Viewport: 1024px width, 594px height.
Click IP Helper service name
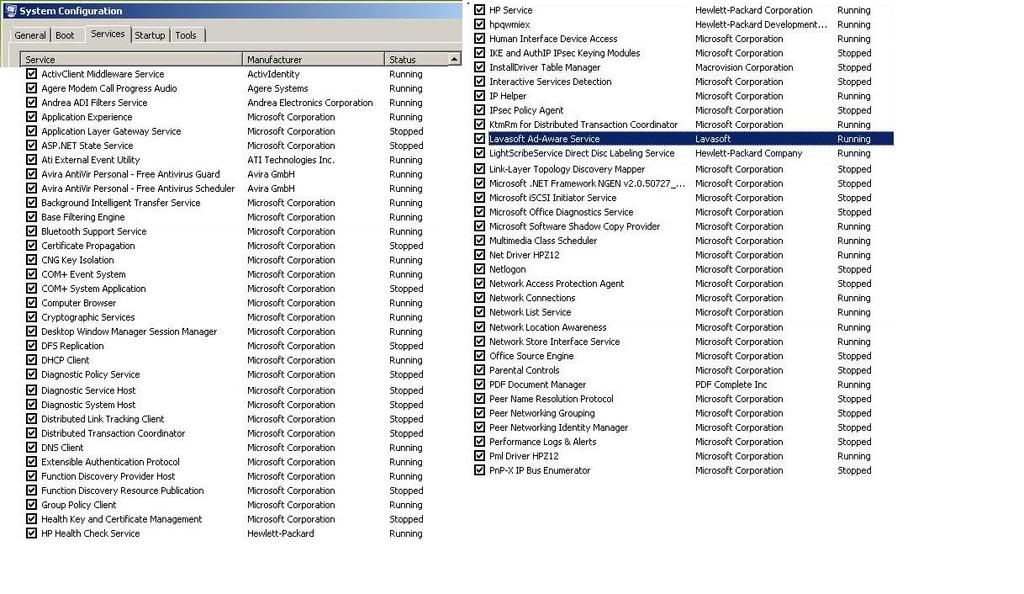point(507,96)
